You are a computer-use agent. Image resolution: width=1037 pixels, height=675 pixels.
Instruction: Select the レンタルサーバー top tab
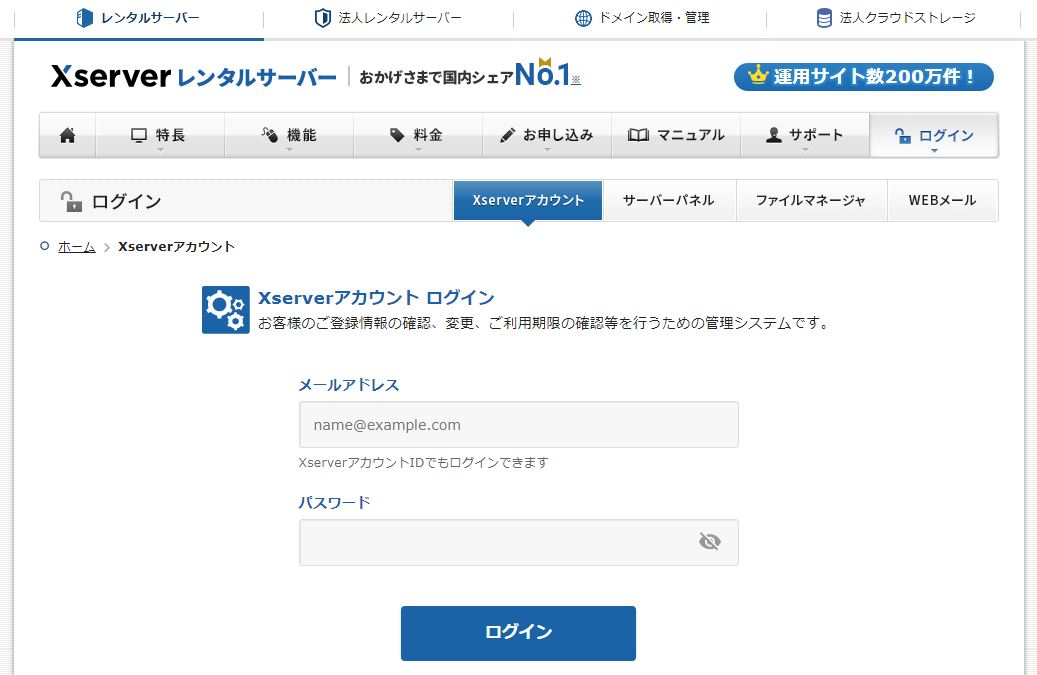point(138,19)
